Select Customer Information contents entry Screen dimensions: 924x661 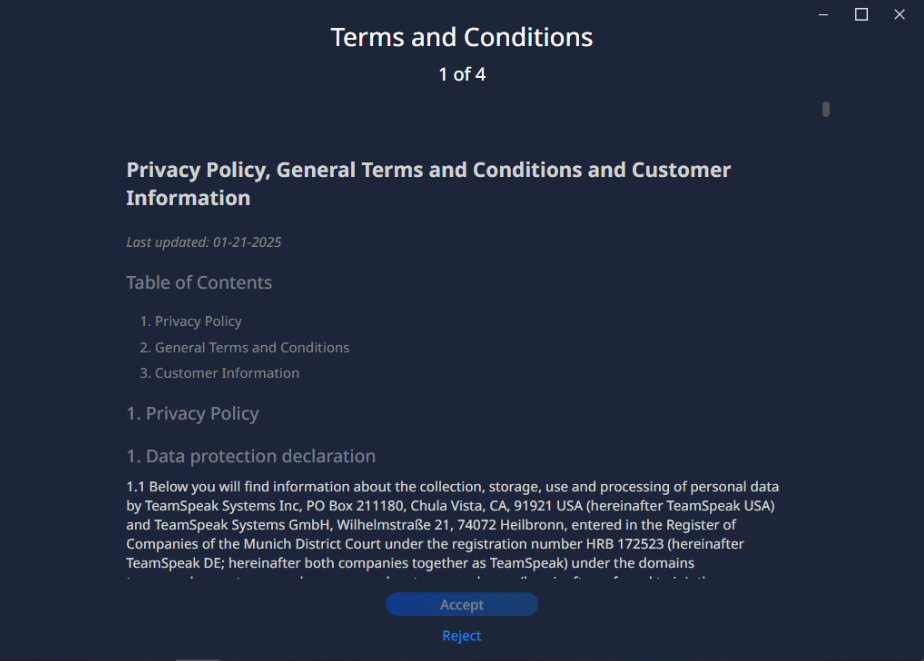(x=227, y=373)
